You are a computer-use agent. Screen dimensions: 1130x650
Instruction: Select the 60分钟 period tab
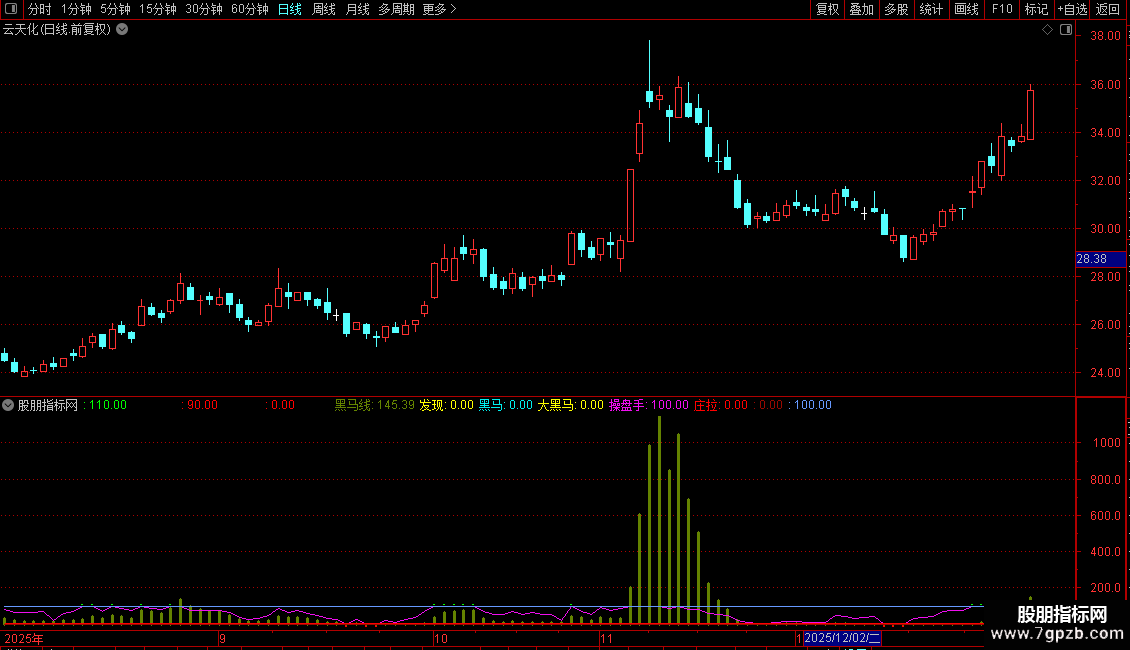(x=249, y=9)
